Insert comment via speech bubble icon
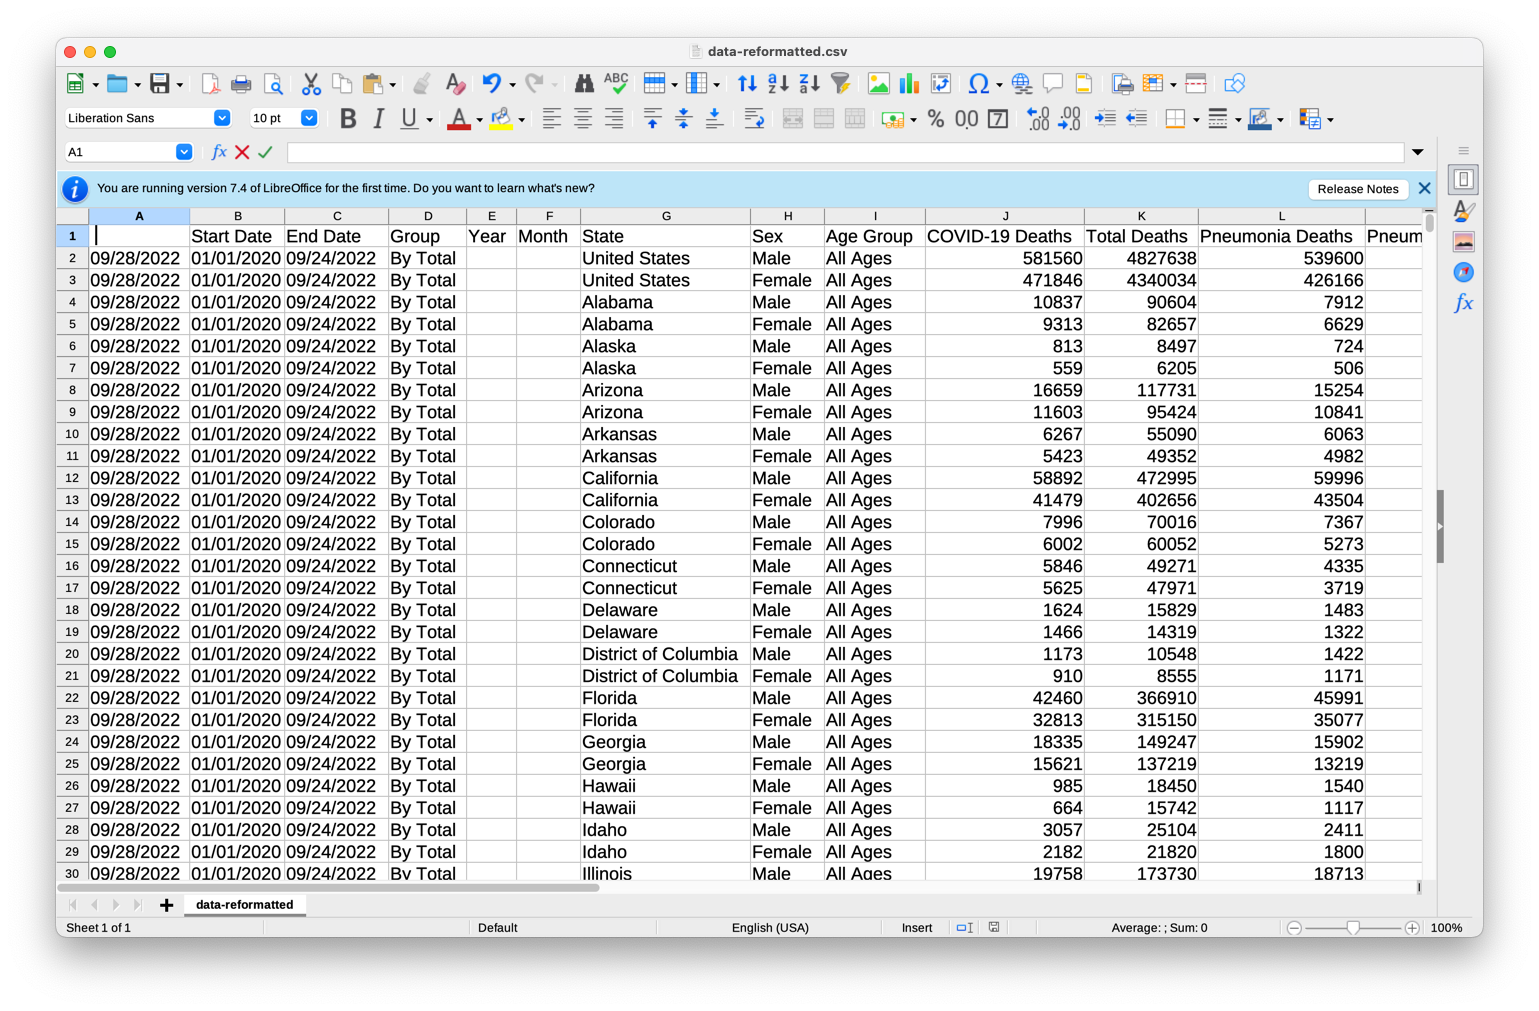Image resolution: width=1539 pixels, height=1011 pixels. (x=1052, y=84)
